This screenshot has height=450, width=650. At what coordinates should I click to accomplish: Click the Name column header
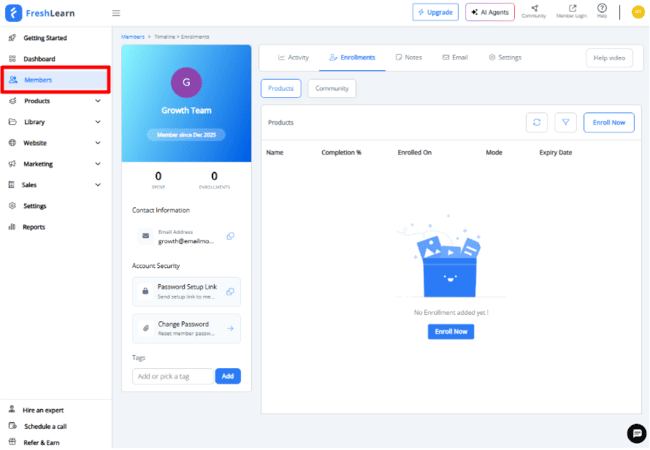pos(274,152)
